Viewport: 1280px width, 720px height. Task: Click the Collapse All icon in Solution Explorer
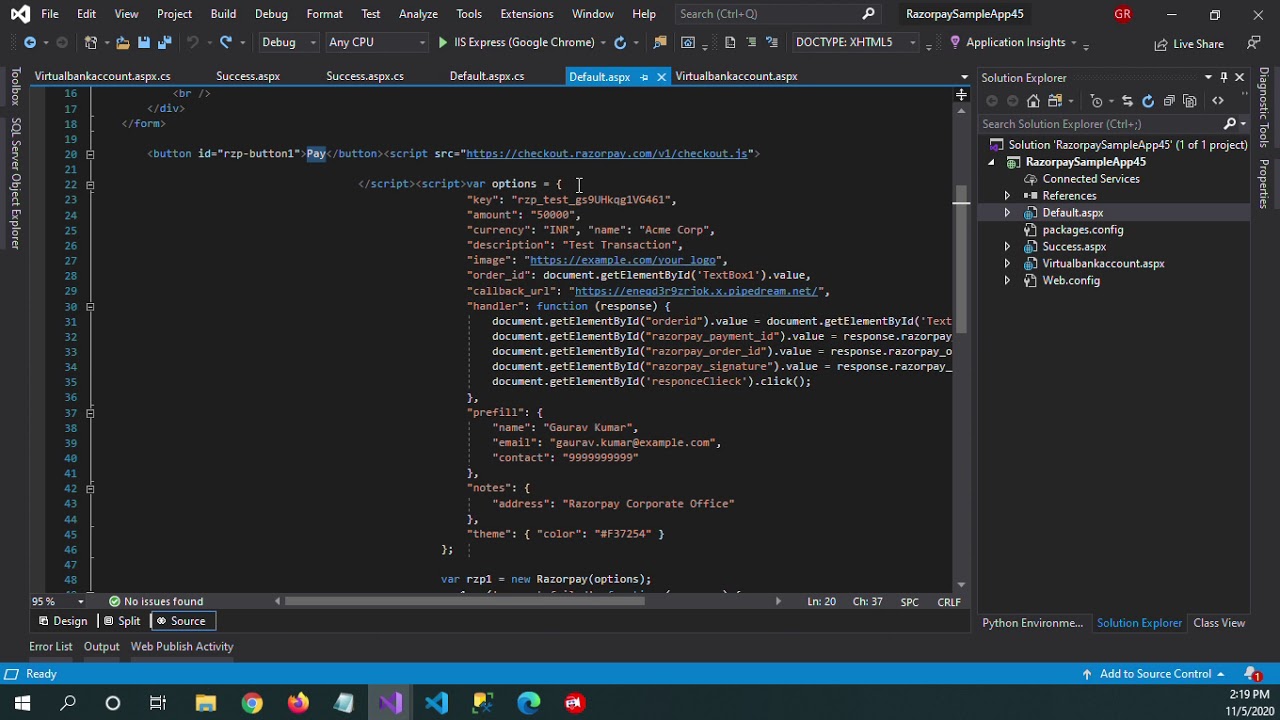pos(1169,101)
